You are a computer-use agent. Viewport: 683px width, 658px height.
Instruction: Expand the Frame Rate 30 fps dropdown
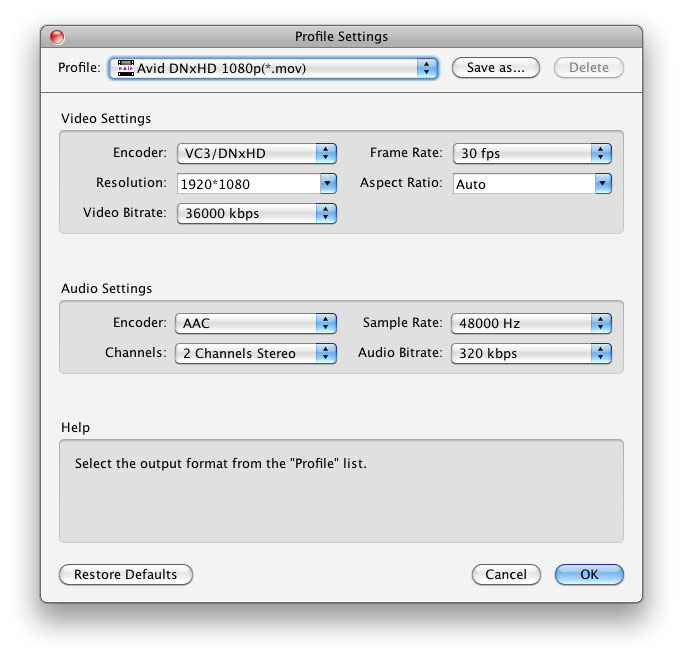[531, 153]
